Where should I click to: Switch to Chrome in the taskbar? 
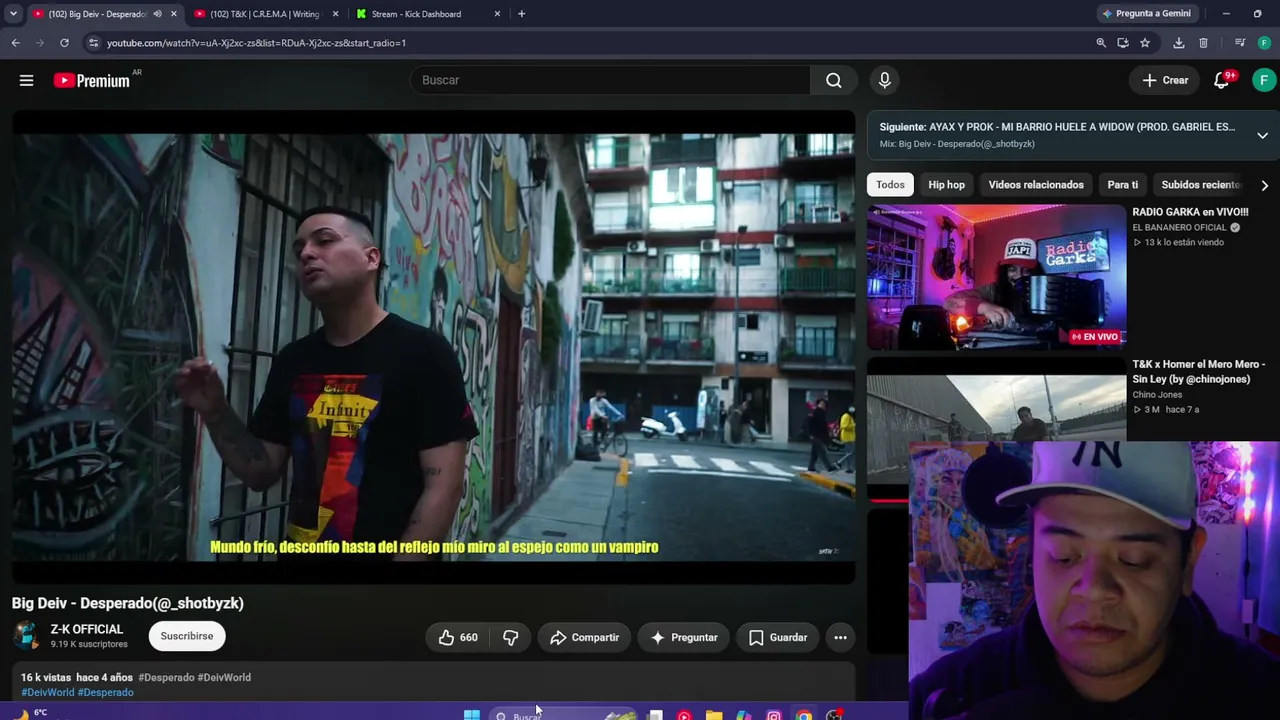coord(804,715)
